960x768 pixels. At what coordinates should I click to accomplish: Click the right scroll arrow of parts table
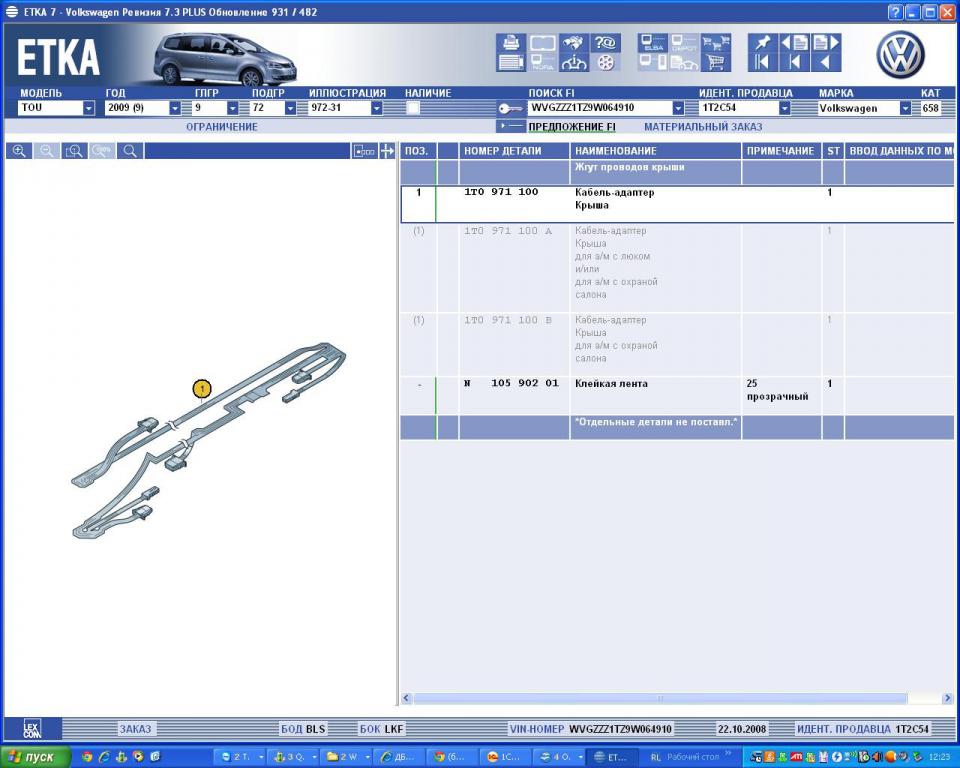(947, 698)
